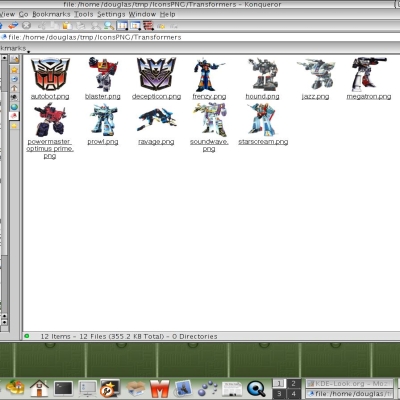Launch the Q magnifier panel icon
Image resolution: width=400 pixels, height=400 pixels.
tap(256, 388)
